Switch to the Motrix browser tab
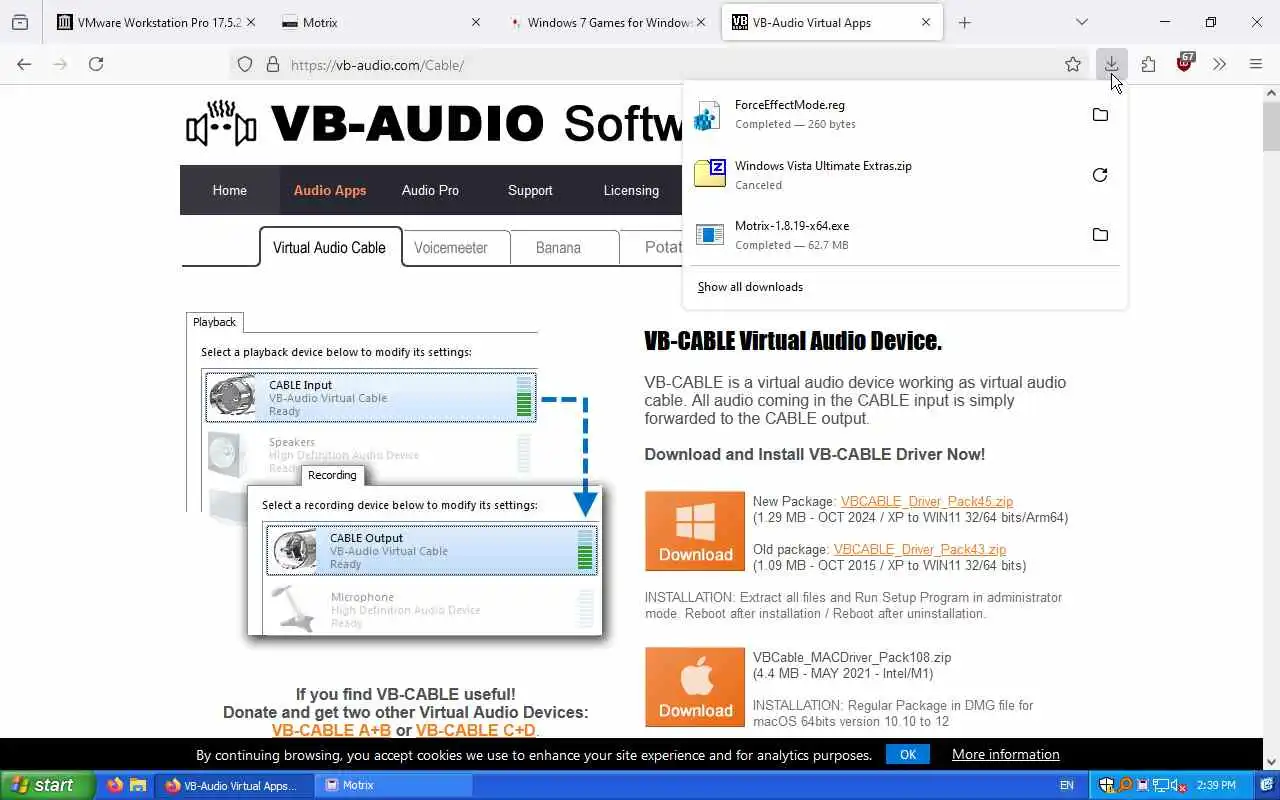 coord(380,22)
